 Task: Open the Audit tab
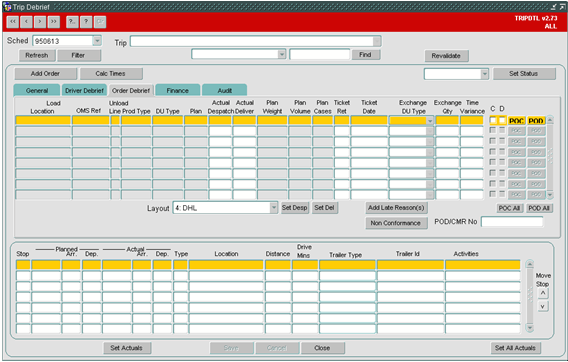(x=225, y=91)
